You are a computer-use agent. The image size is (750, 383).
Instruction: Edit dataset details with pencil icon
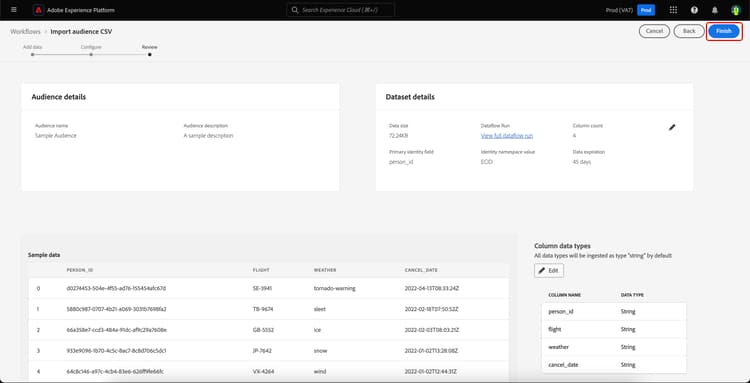pyautogui.click(x=672, y=127)
